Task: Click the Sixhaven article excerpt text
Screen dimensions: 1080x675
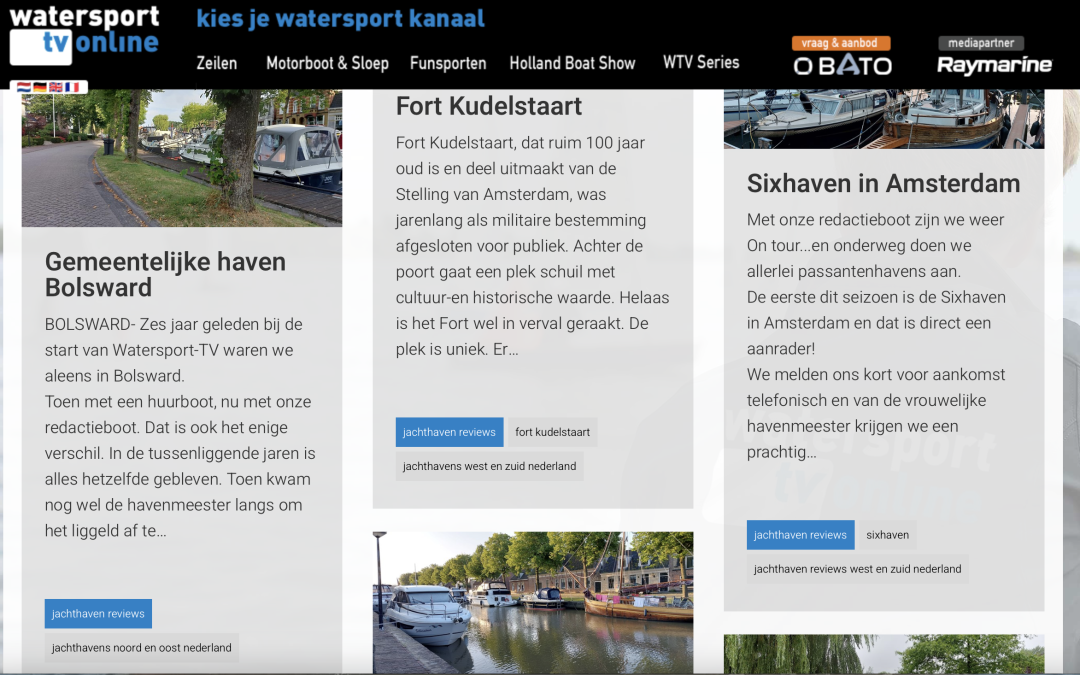Action: tap(876, 335)
